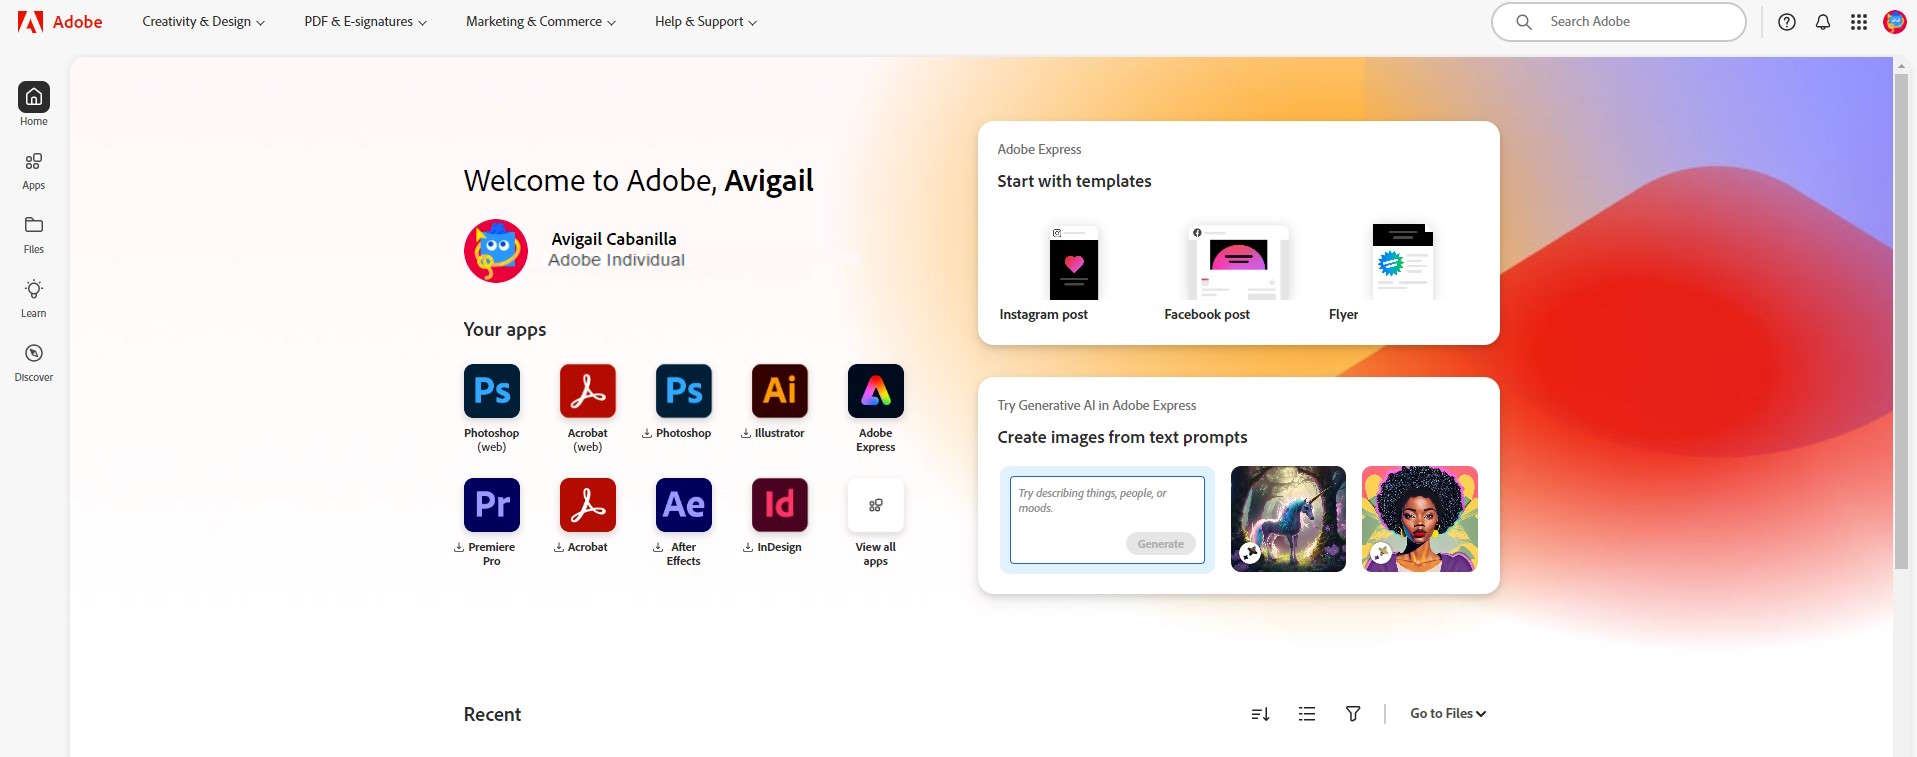
Task: Open the profile avatar in header
Action: coord(1894,22)
